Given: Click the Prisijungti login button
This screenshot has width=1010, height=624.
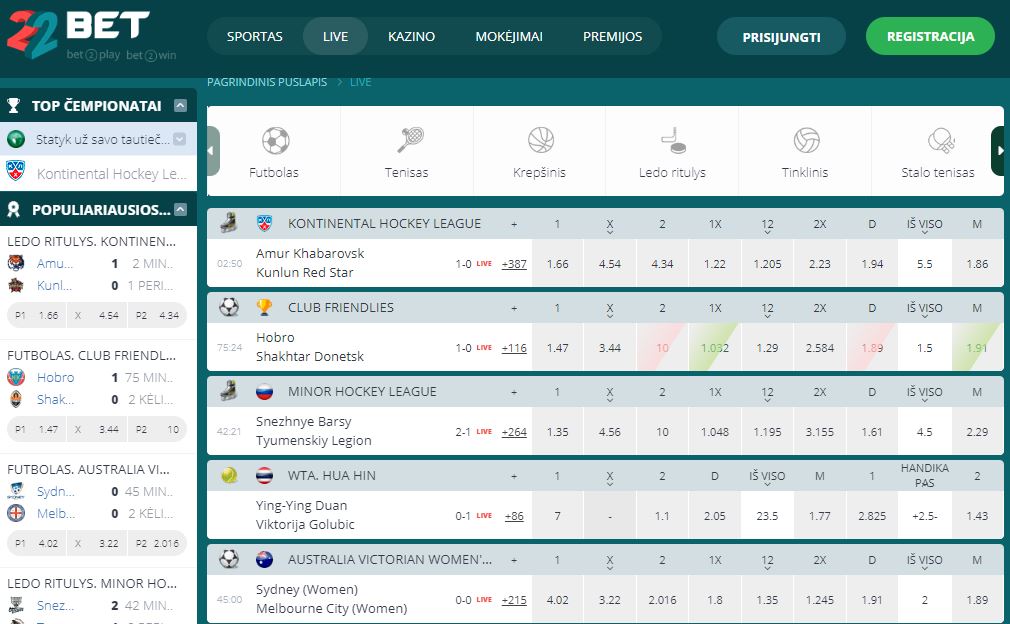Looking at the screenshot, I should click(781, 37).
